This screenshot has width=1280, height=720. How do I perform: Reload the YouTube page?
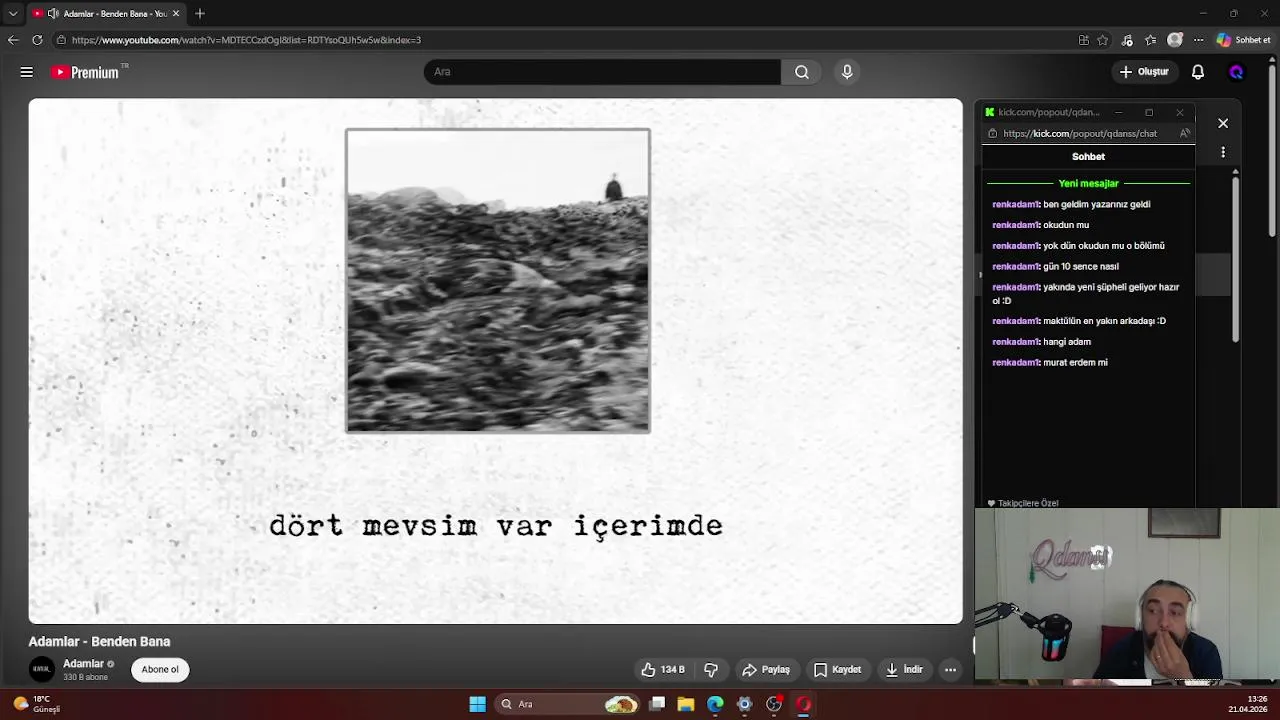(37, 40)
